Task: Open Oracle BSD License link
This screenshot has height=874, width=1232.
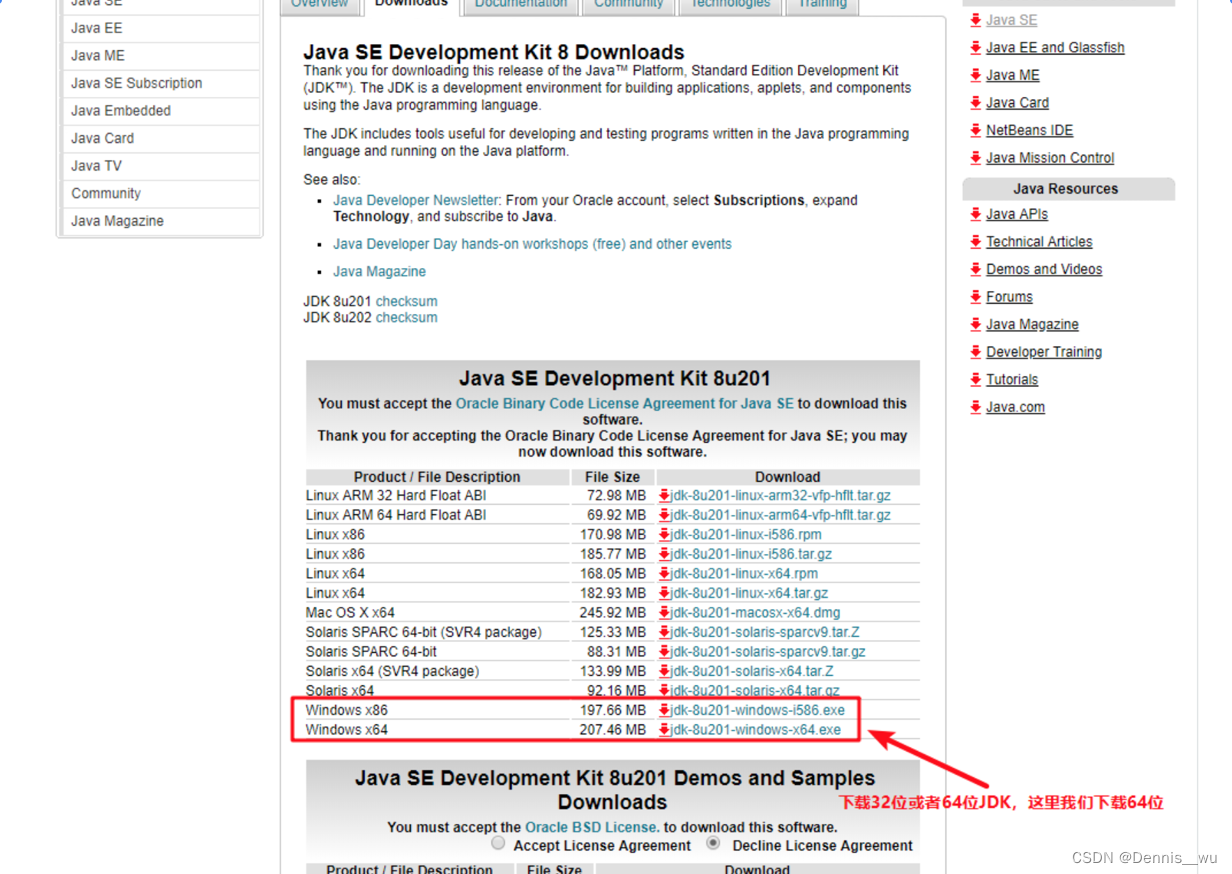Action: 592,827
